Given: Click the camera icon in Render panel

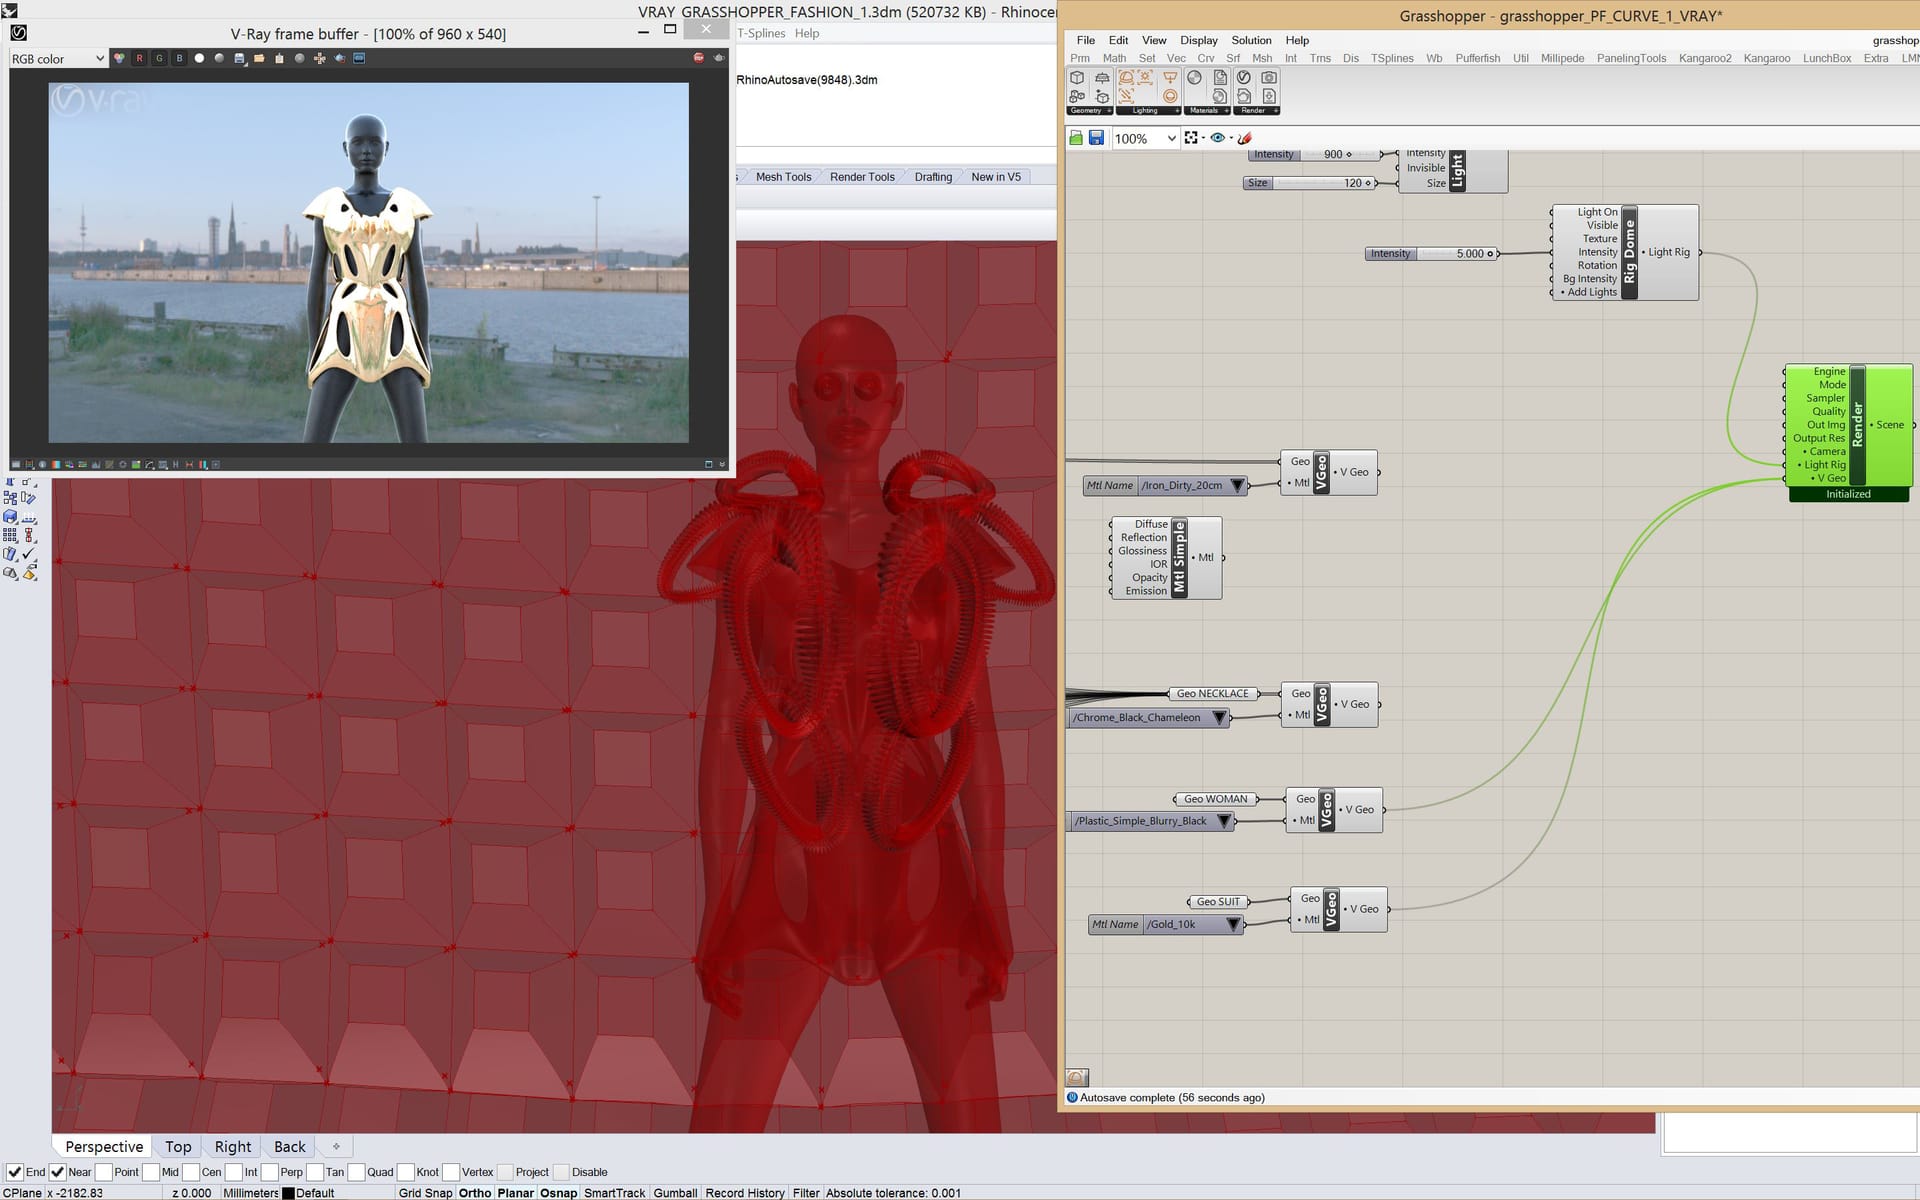Looking at the screenshot, I should point(1269,77).
